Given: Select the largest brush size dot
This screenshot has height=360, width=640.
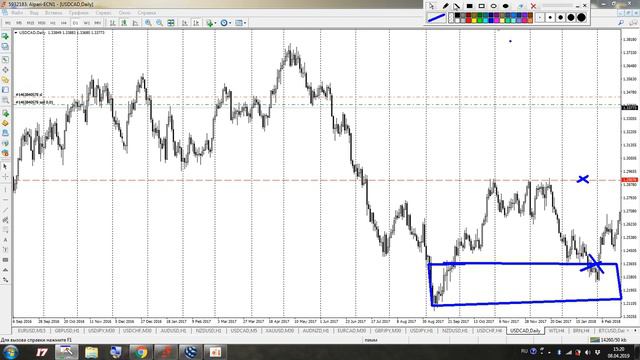Looking at the screenshot, I should pos(582,18).
